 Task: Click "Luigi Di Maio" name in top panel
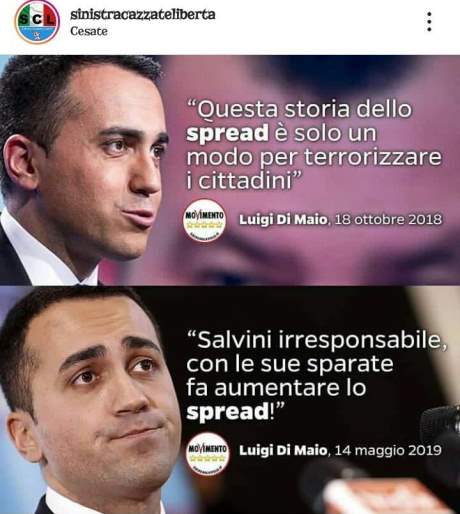pyautogui.click(x=283, y=220)
